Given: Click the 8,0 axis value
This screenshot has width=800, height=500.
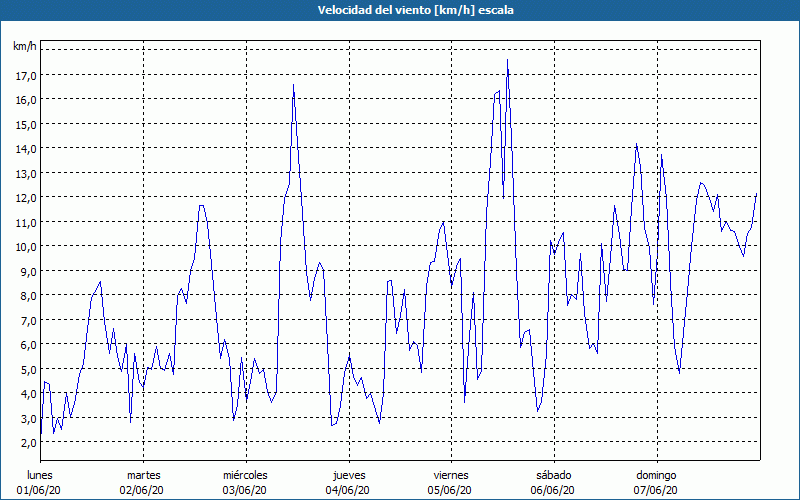Looking at the screenshot, I should pyautogui.click(x=28, y=296).
